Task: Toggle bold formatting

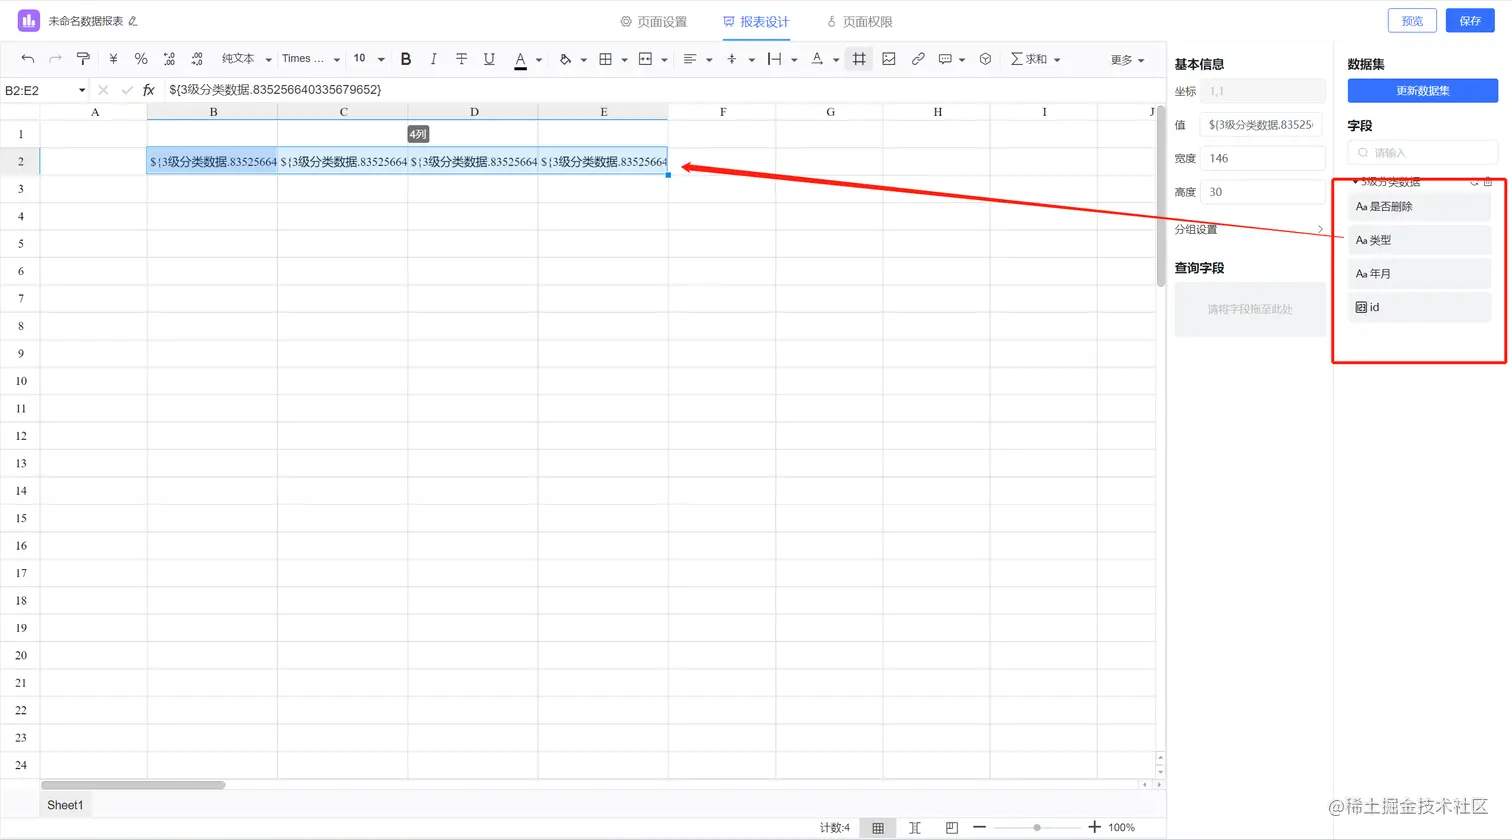Action: click(x=406, y=59)
